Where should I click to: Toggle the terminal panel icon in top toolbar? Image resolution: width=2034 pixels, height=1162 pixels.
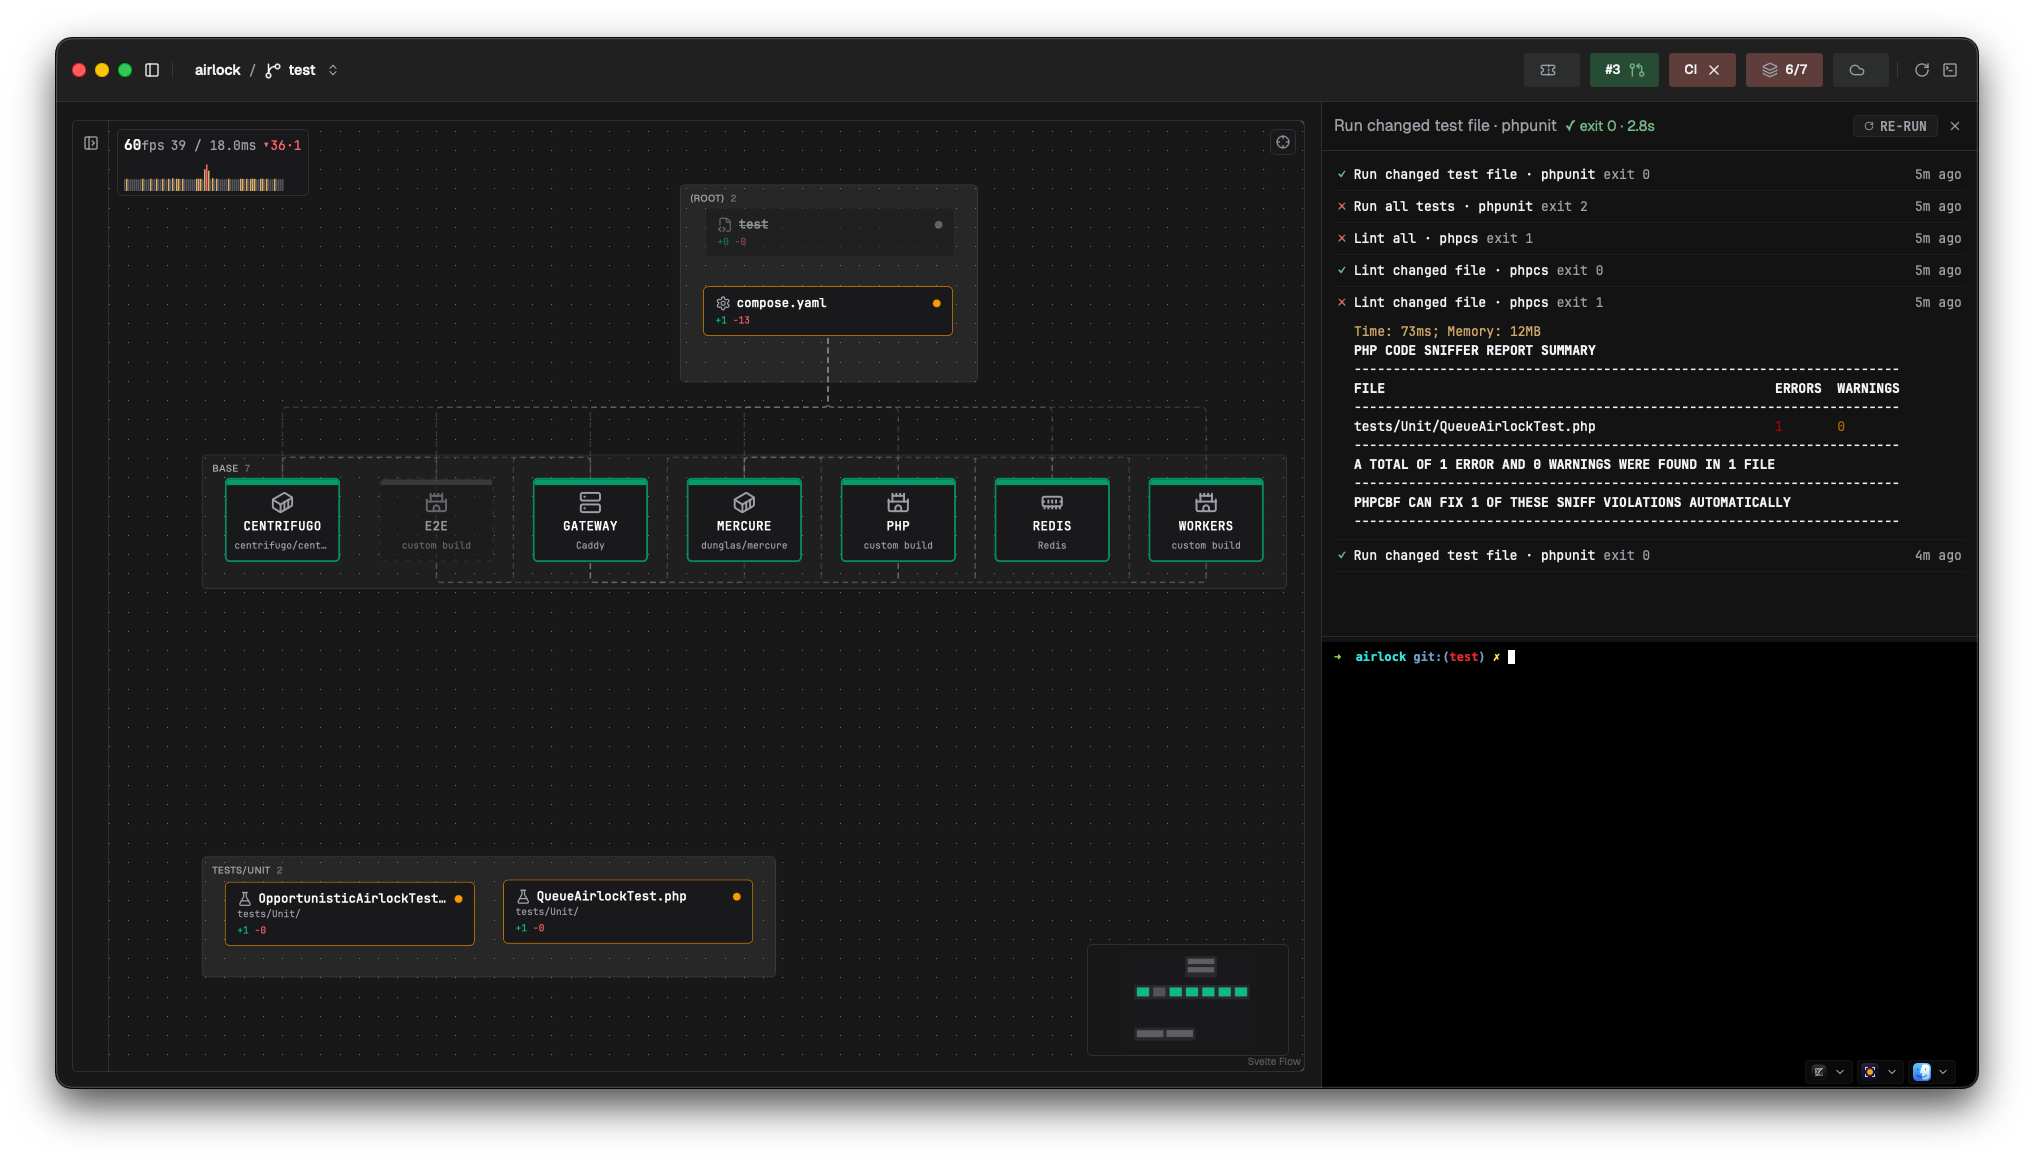pyautogui.click(x=1950, y=70)
